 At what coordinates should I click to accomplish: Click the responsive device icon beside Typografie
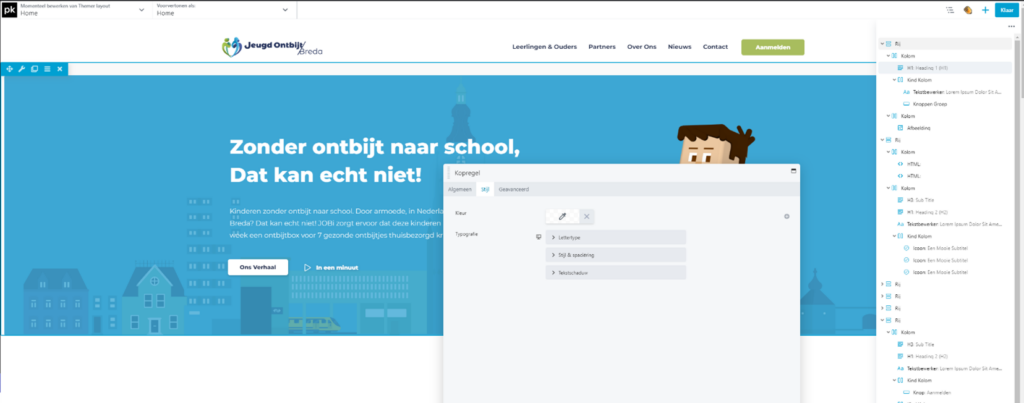[540, 237]
